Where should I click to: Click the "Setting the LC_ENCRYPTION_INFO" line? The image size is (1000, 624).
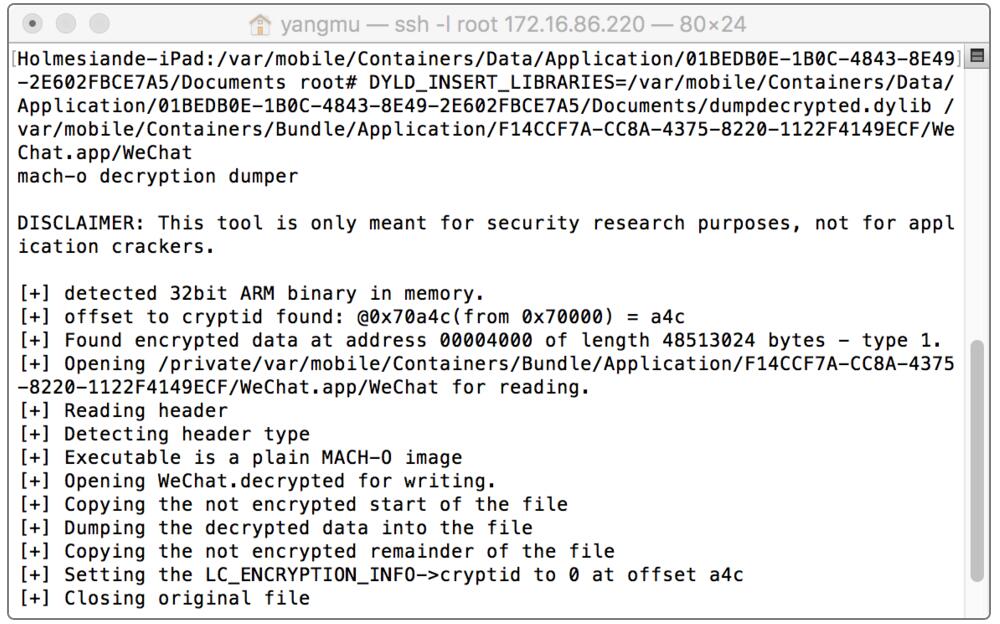tap(380, 575)
